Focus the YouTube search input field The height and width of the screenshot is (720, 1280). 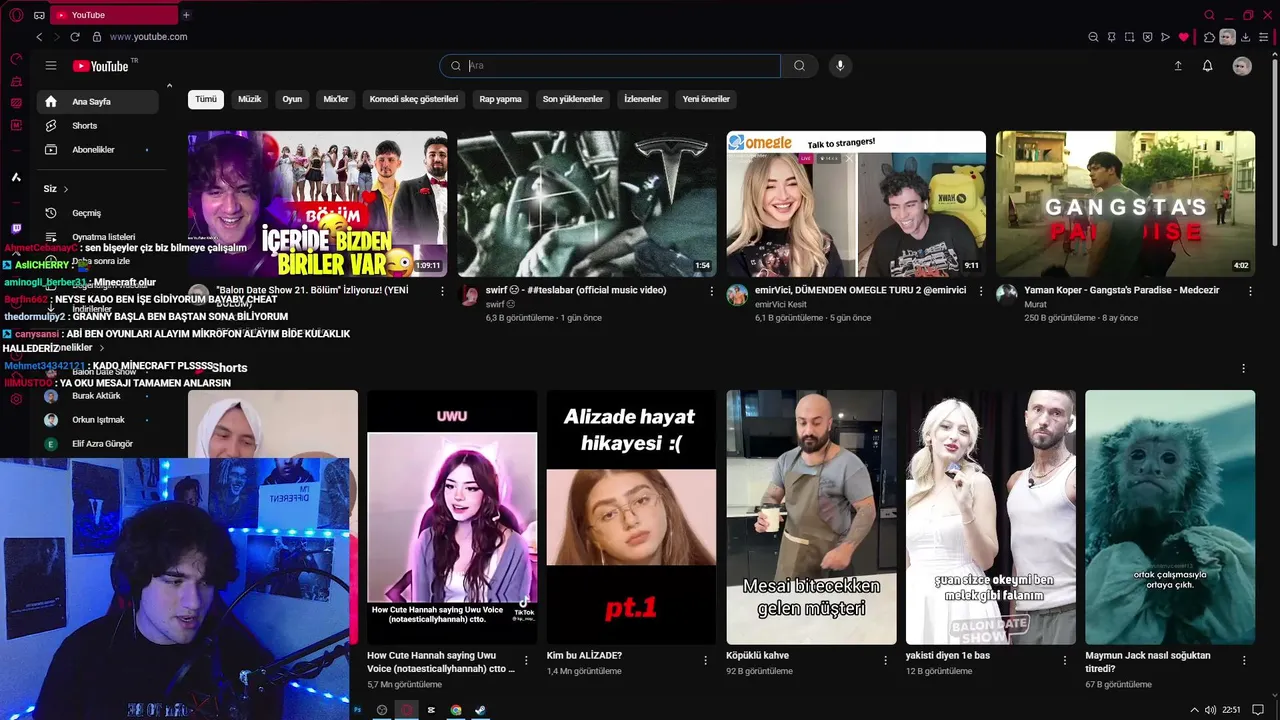610,66
